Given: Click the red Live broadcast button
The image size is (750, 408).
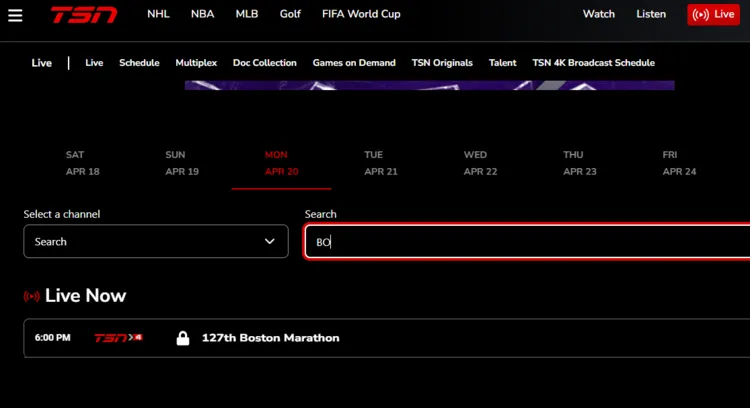Looking at the screenshot, I should click(x=713, y=14).
